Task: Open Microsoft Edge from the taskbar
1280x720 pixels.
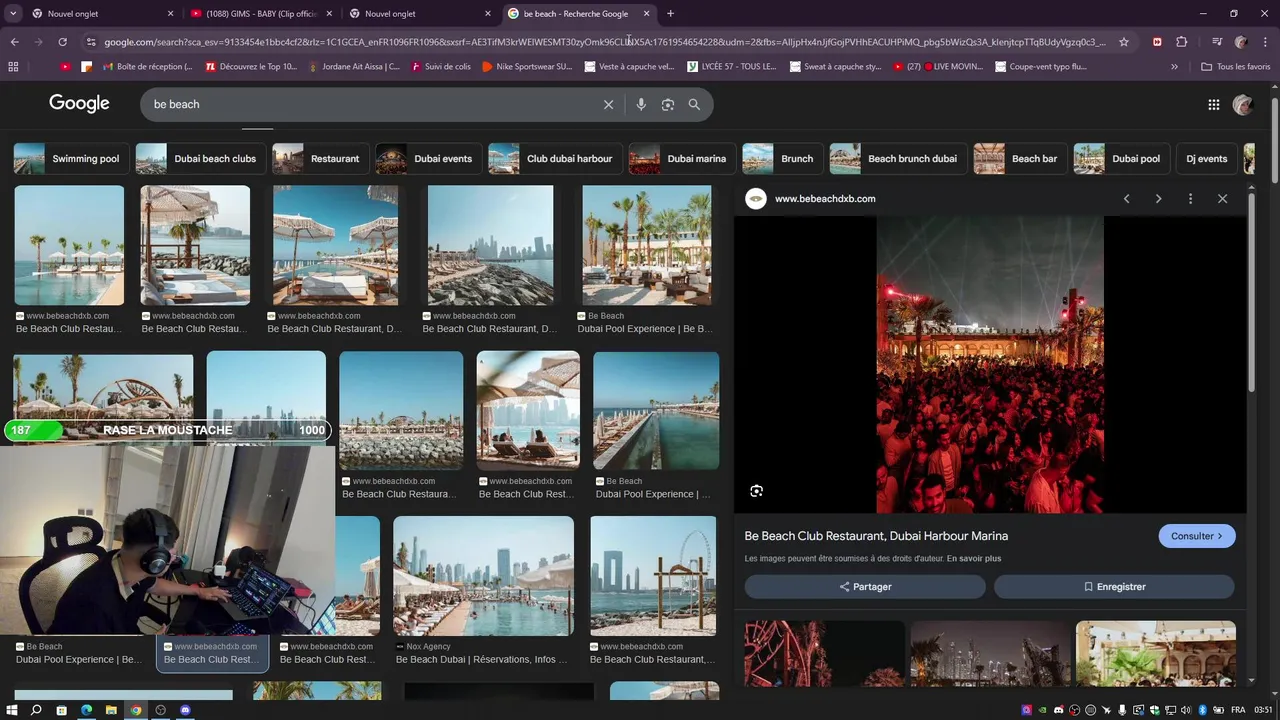Action: coord(86,710)
